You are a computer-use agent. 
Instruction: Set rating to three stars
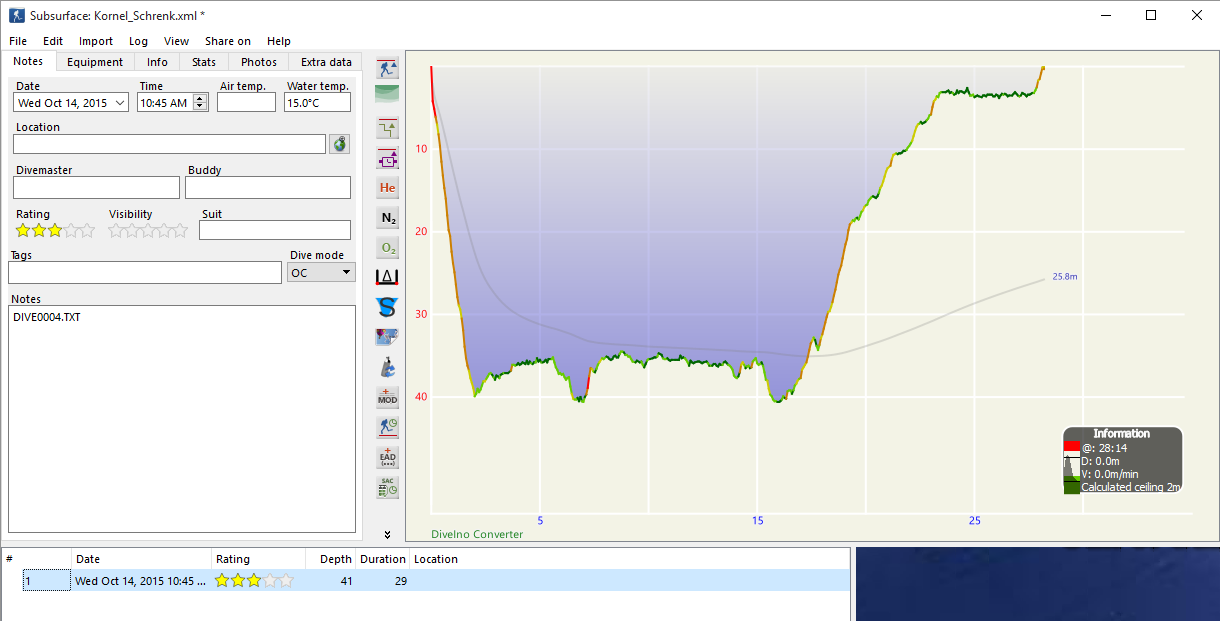coord(55,230)
